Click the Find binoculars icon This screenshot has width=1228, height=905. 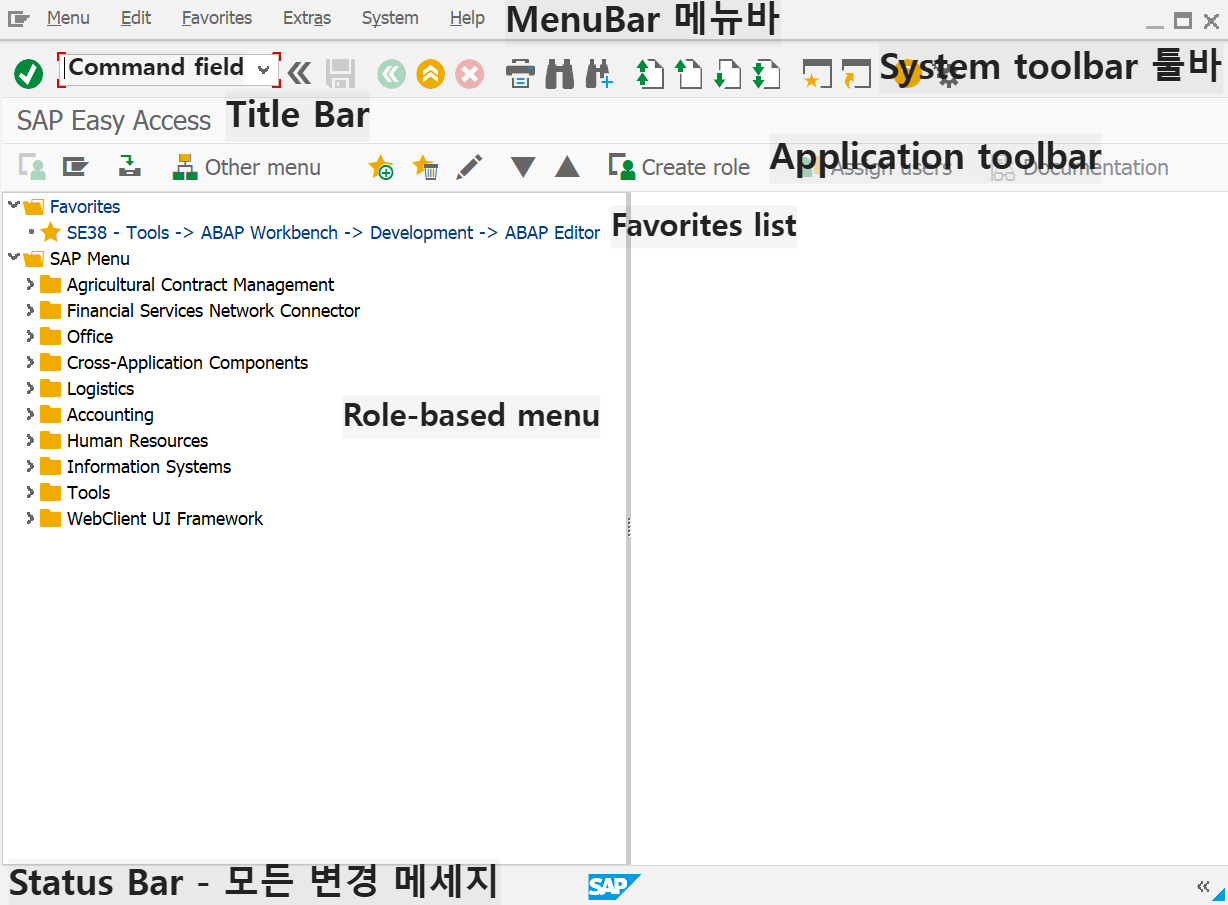559,74
